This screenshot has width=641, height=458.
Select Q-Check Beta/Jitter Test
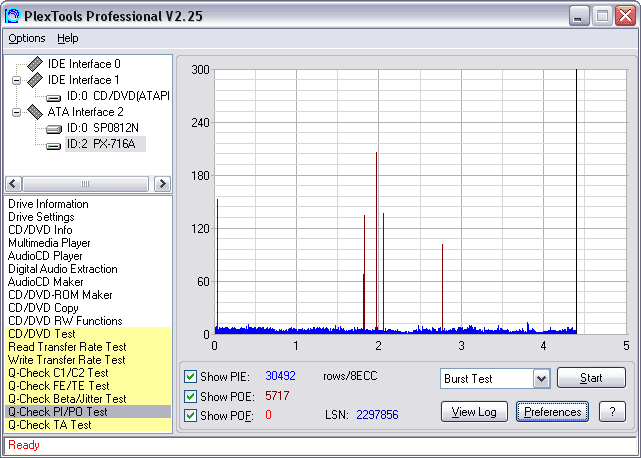(88, 399)
